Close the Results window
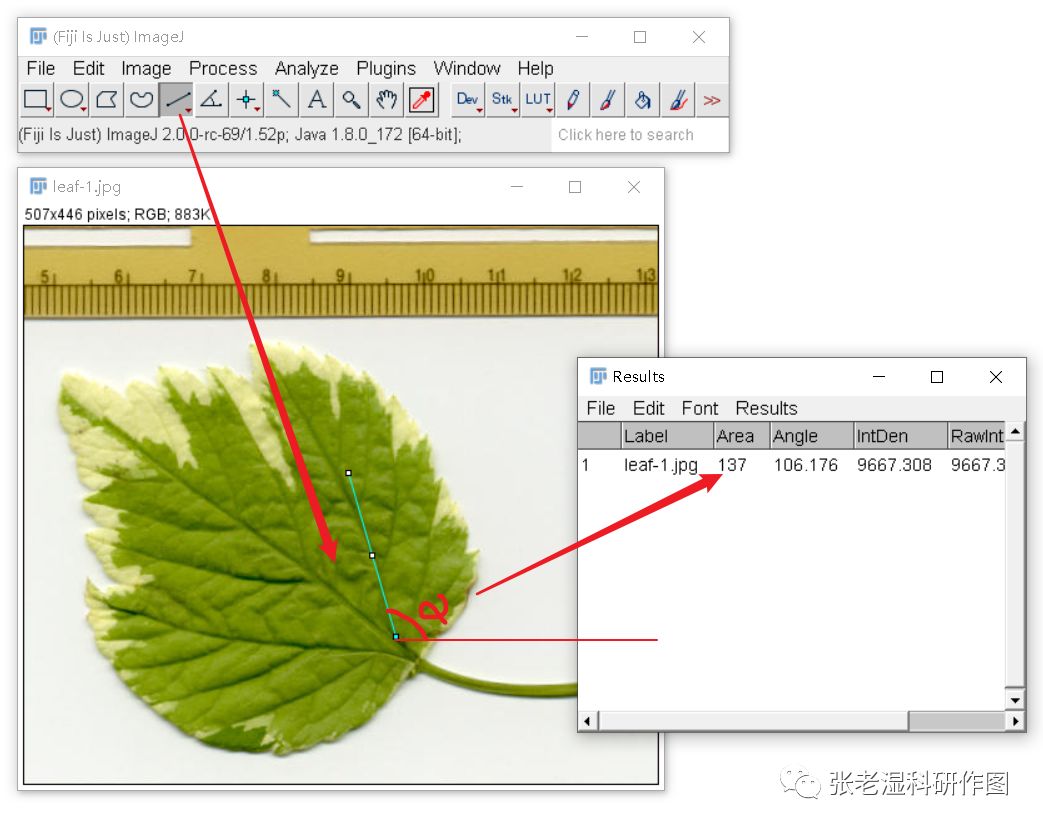 (996, 377)
